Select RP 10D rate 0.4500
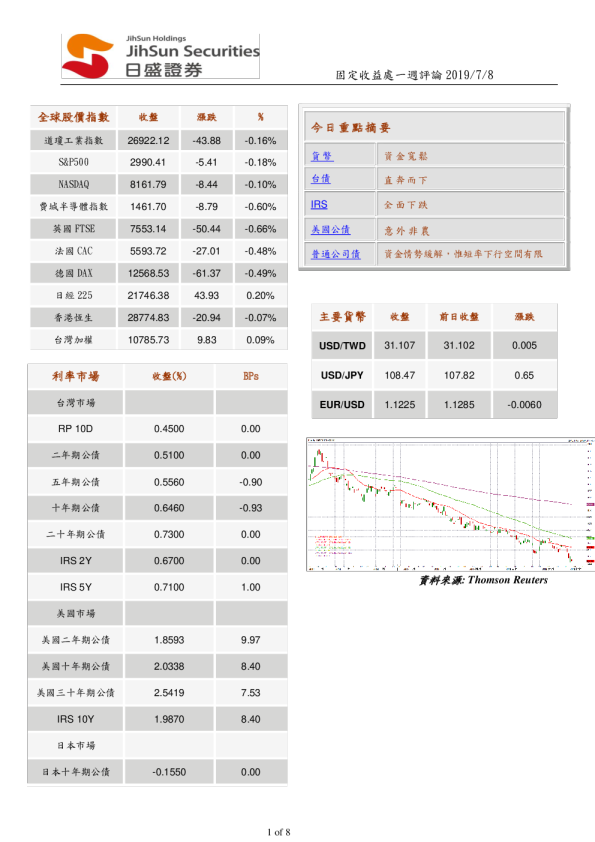Screen dimensions: 595x842 [169, 429]
